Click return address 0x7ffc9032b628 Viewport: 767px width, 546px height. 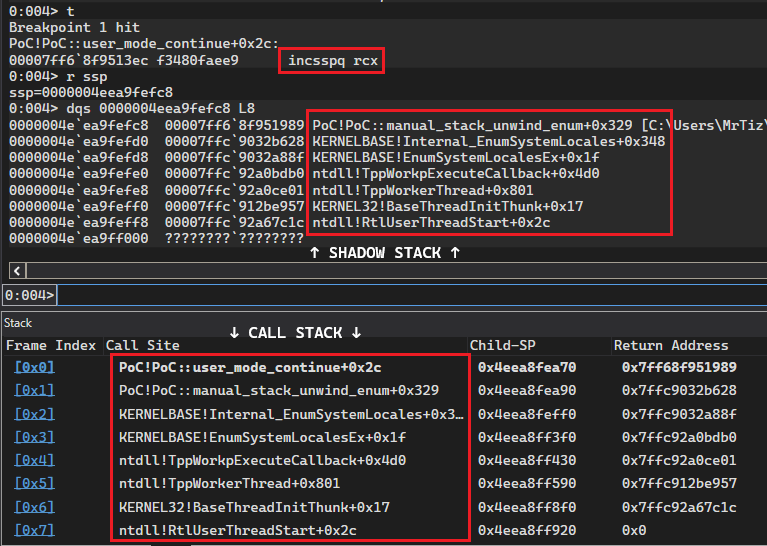(679, 390)
